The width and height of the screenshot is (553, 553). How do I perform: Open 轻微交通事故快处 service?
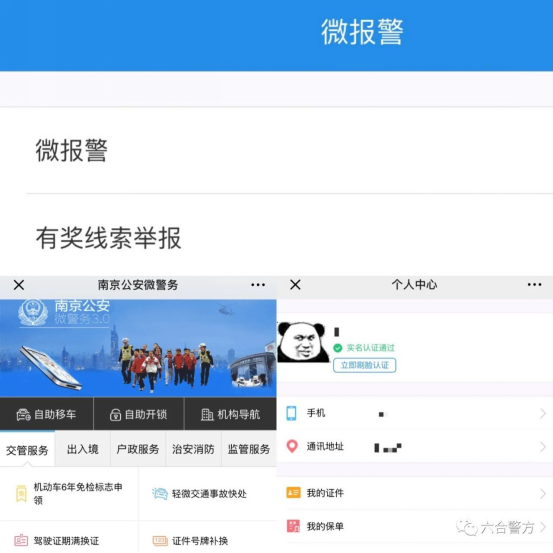coord(207,493)
